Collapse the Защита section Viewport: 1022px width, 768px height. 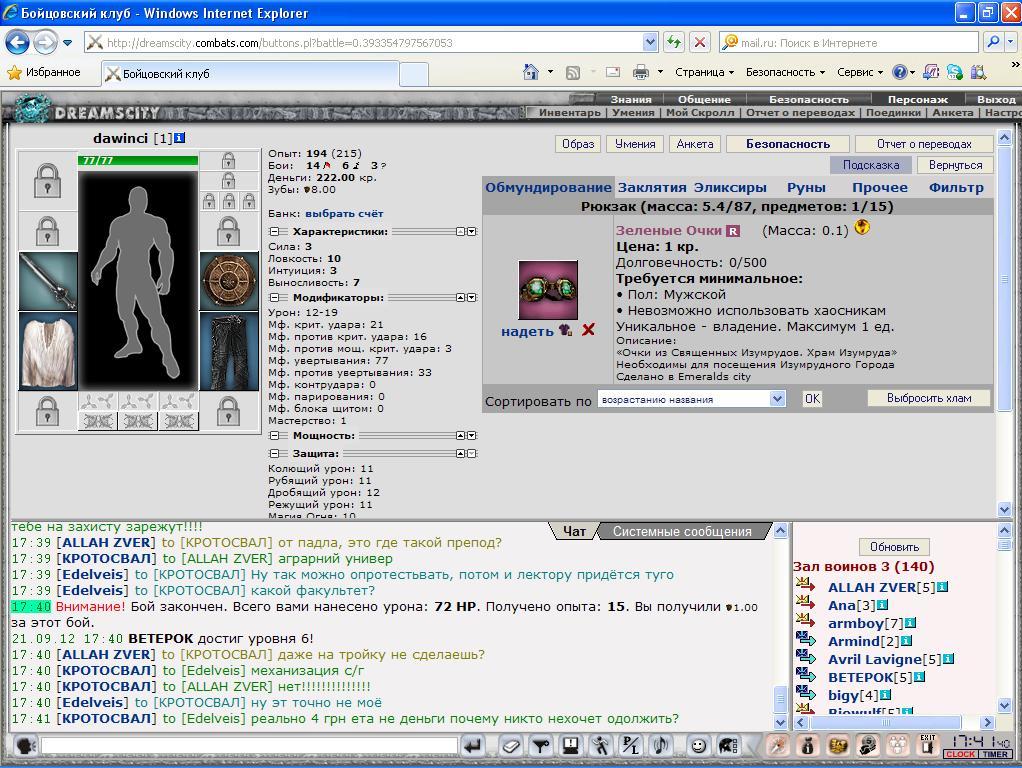[274, 453]
